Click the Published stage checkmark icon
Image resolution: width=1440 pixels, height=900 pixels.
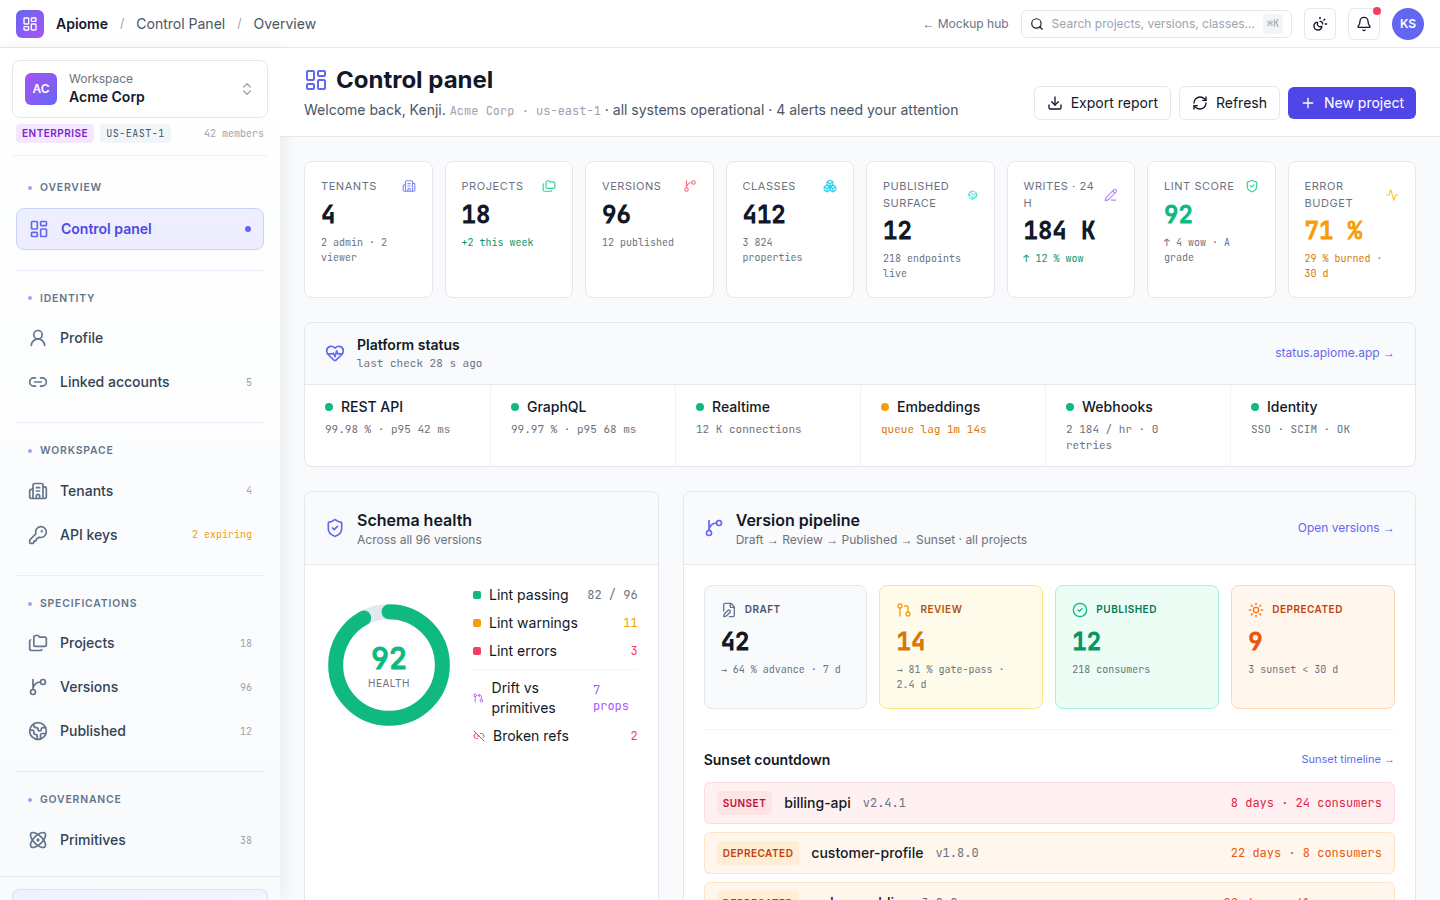pyautogui.click(x=1080, y=609)
